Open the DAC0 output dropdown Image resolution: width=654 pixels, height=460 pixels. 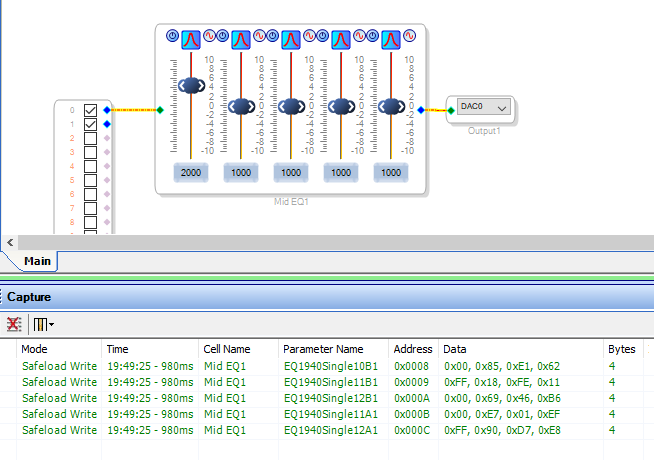click(483, 107)
